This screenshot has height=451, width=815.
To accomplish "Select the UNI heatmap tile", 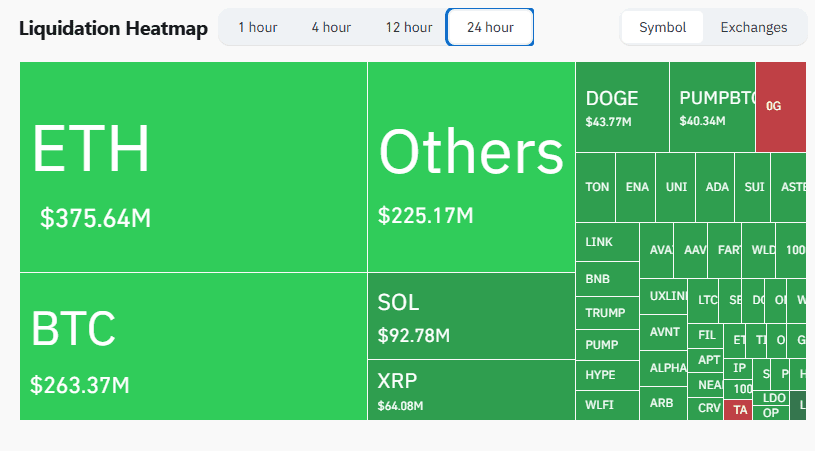I will click(676, 188).
